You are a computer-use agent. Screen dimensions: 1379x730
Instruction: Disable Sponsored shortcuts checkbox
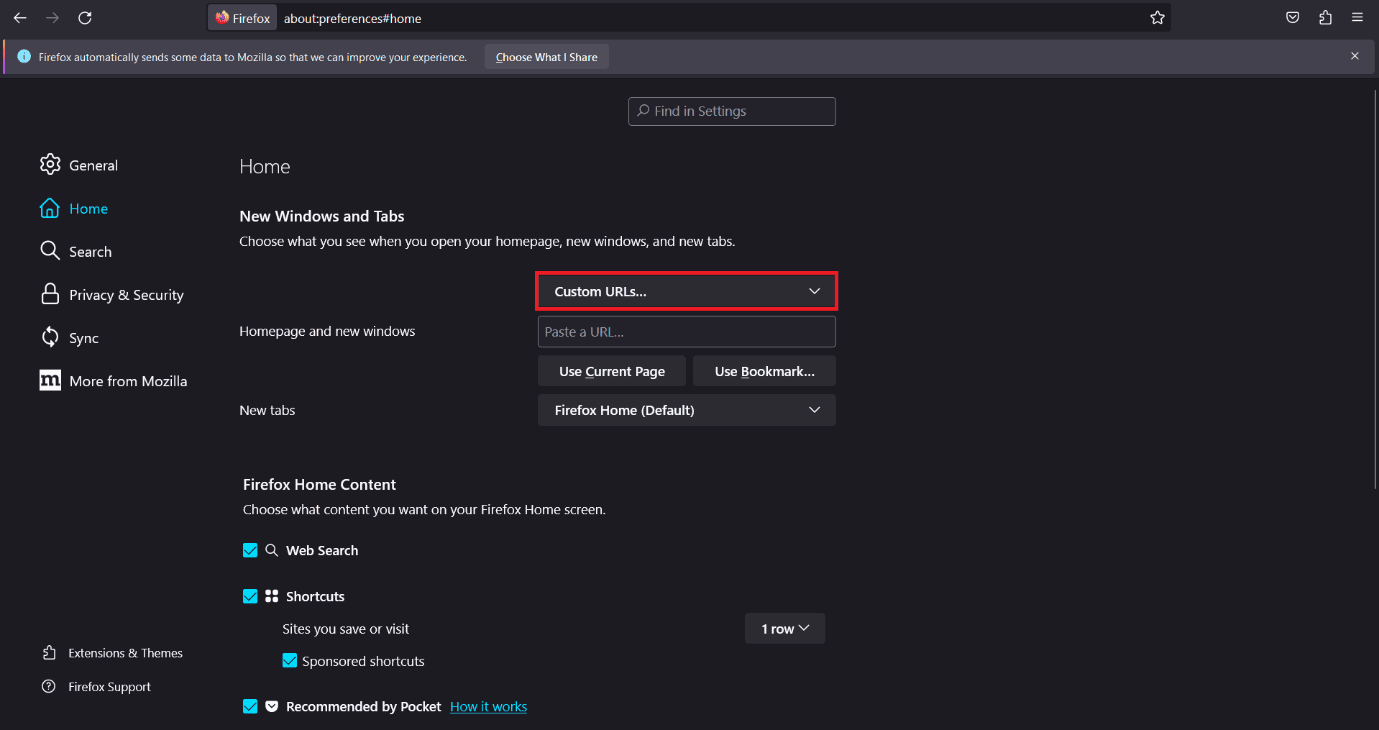290,661
